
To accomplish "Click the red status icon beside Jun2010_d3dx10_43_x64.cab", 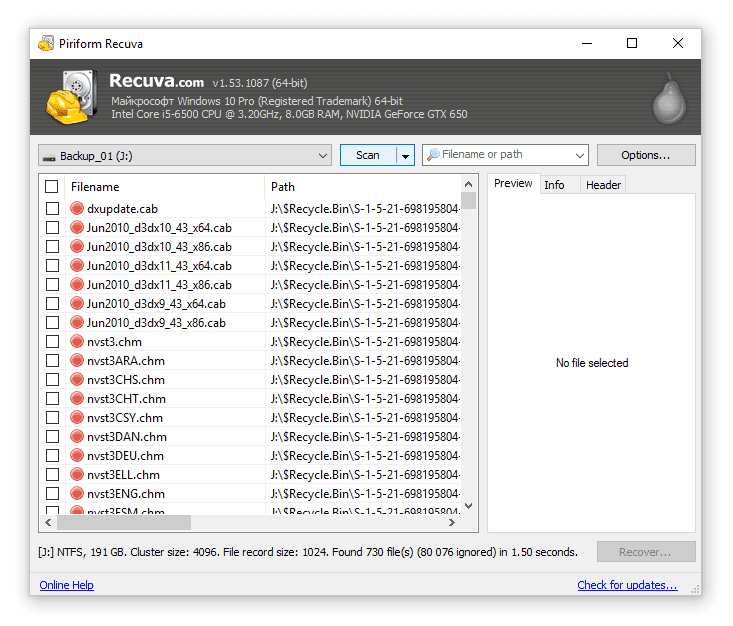I will (x=77, y=227).
